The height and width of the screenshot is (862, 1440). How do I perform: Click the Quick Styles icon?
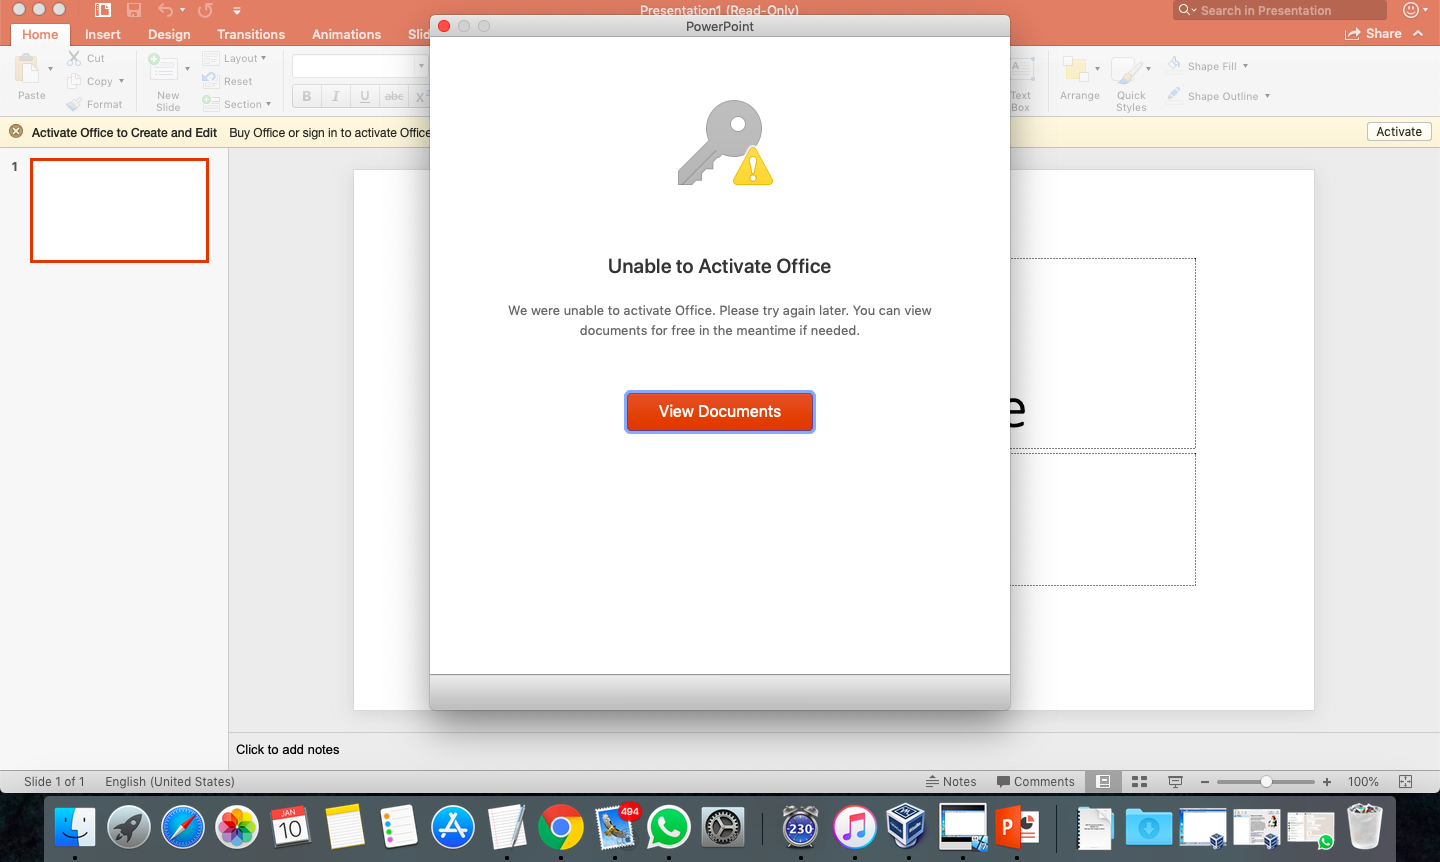point(1127,72)
